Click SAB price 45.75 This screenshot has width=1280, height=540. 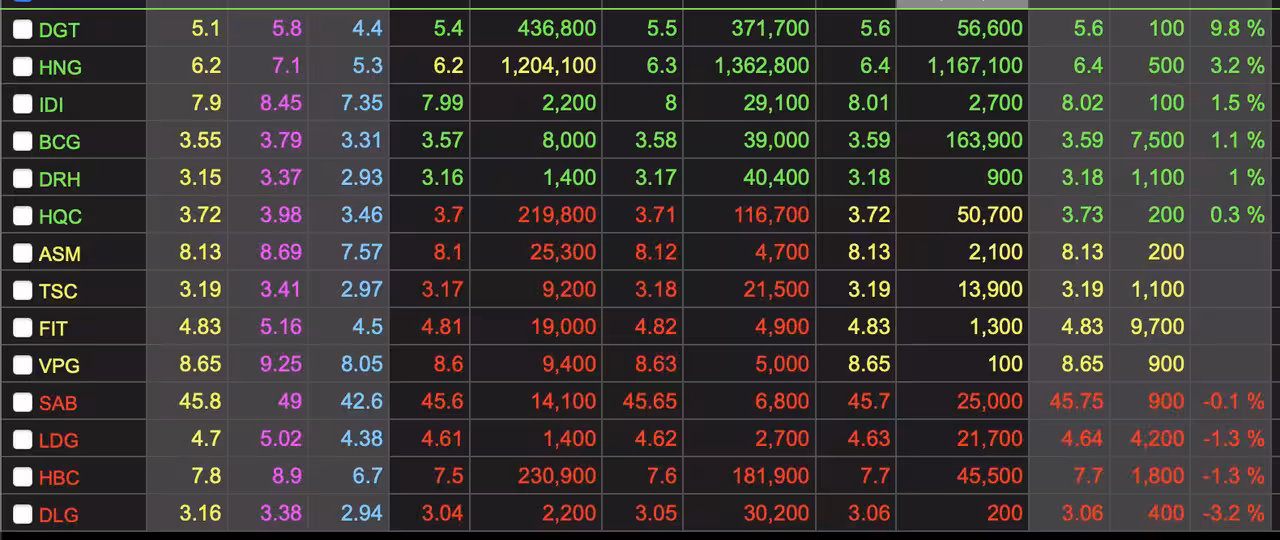[1076, 402]
